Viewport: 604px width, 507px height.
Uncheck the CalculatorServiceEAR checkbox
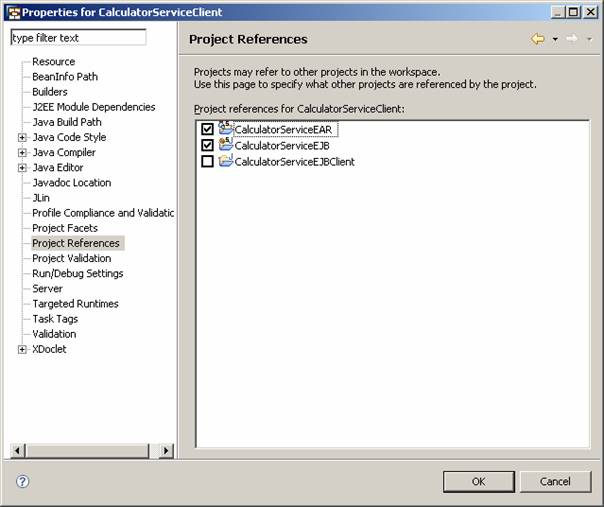click(x=207, y=129)
